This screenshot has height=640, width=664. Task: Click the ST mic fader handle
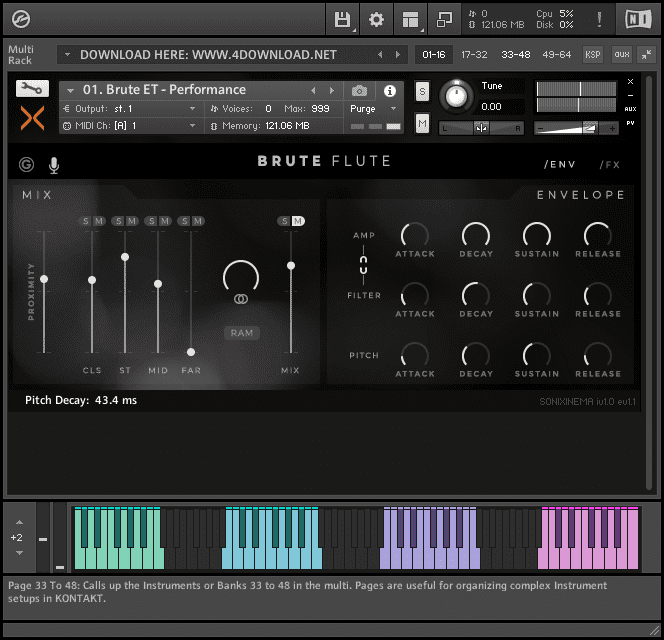(125, 257)
